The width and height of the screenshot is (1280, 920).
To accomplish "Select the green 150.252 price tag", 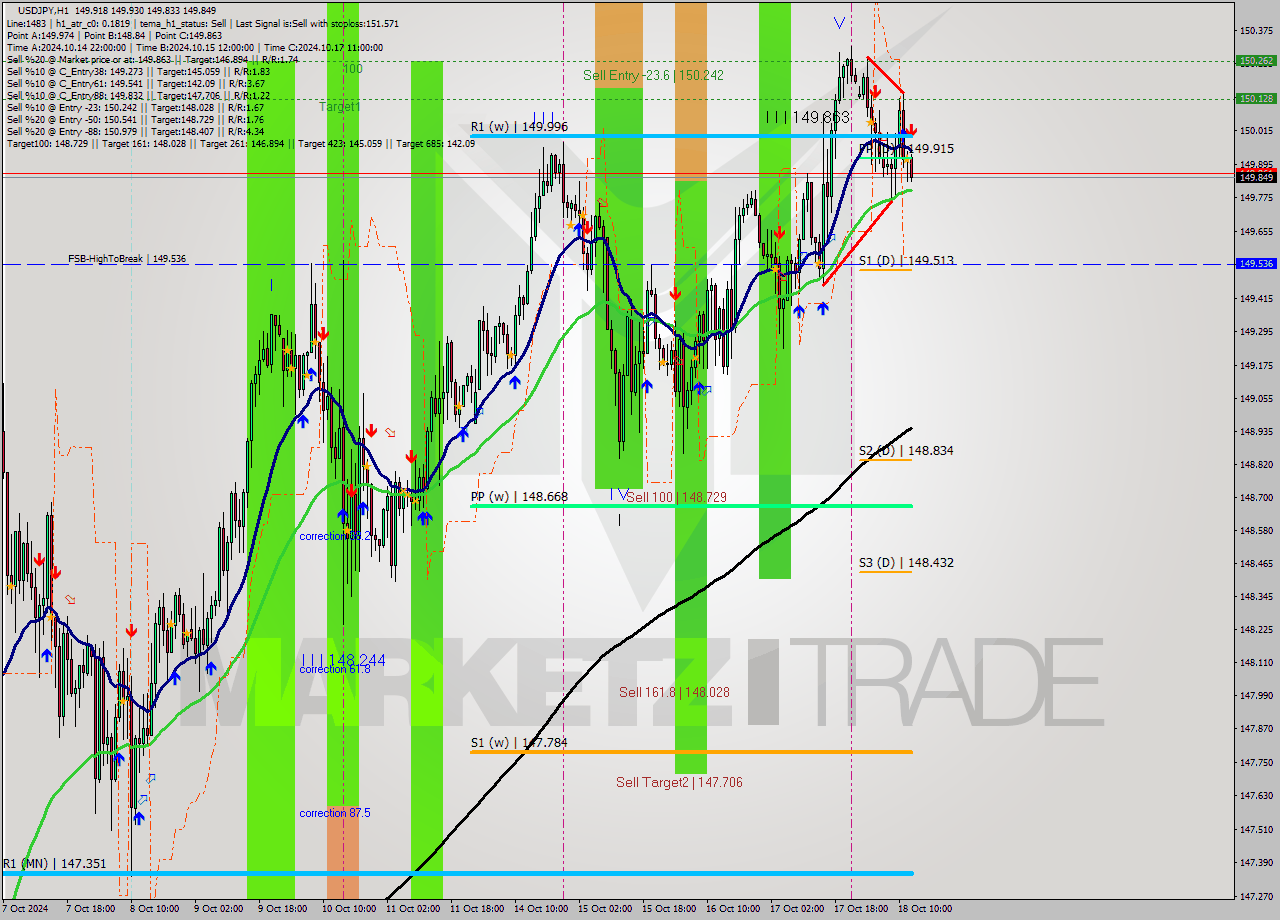I will point(1256,61).
